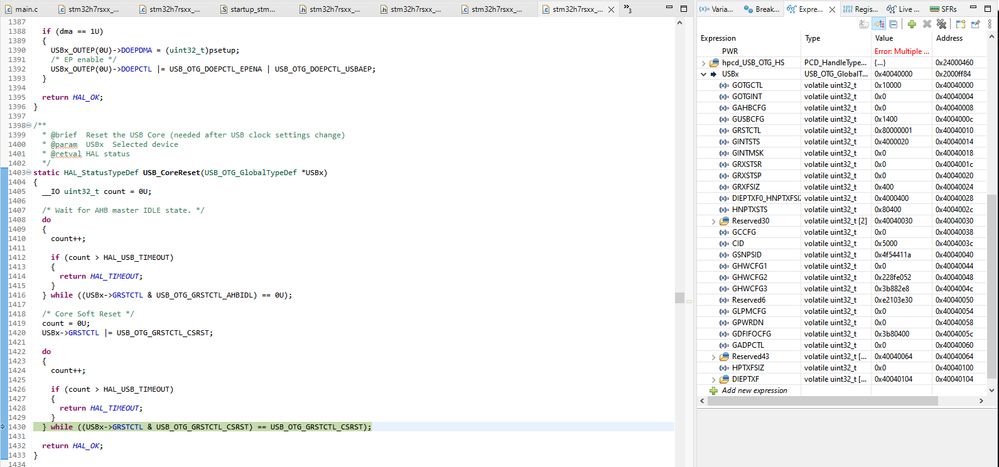999x467 pixels.
Task: Click USB_OTG_GRSTCTL_AHBIDL on line 1416
Action: (206, 296)
